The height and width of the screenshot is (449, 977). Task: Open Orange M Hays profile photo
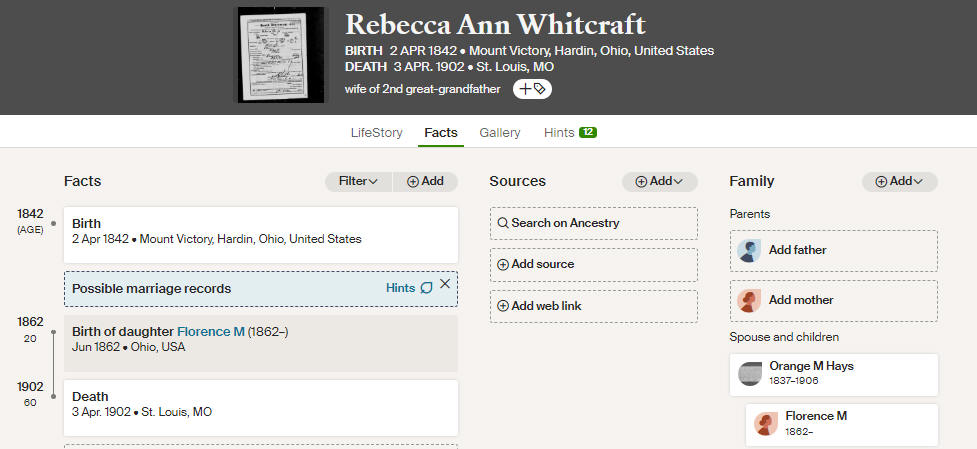750,374
